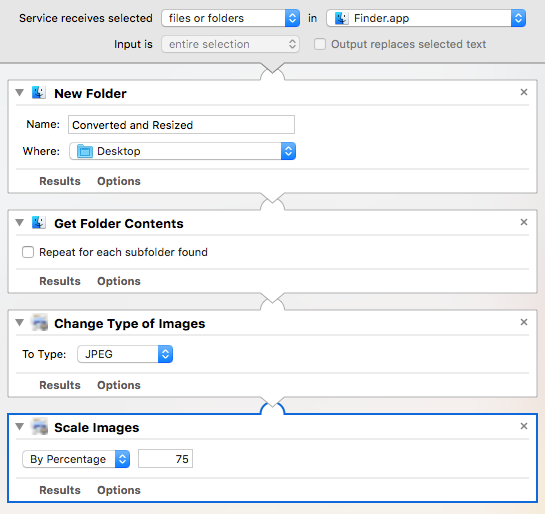Viewport: 545px width, 514px height.
Task: Collapse the New Folder action
Action: (x=19, y=92)
